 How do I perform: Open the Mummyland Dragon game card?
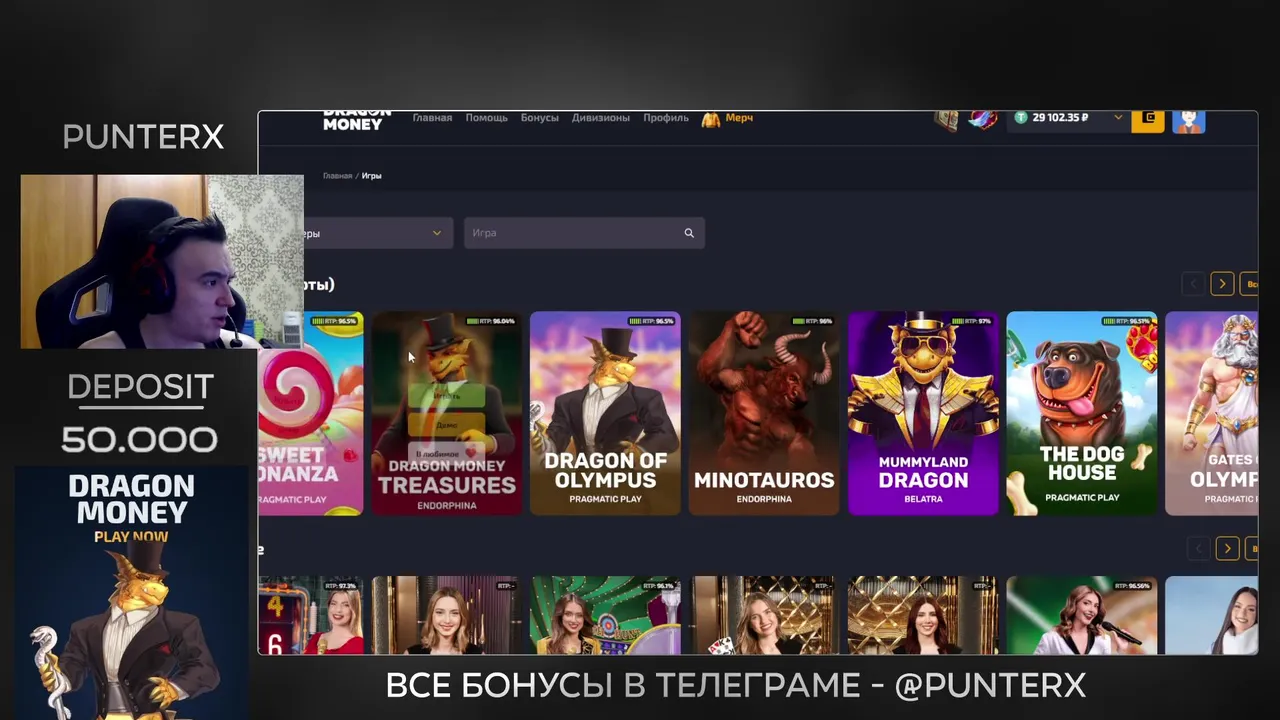click(923, 413)
